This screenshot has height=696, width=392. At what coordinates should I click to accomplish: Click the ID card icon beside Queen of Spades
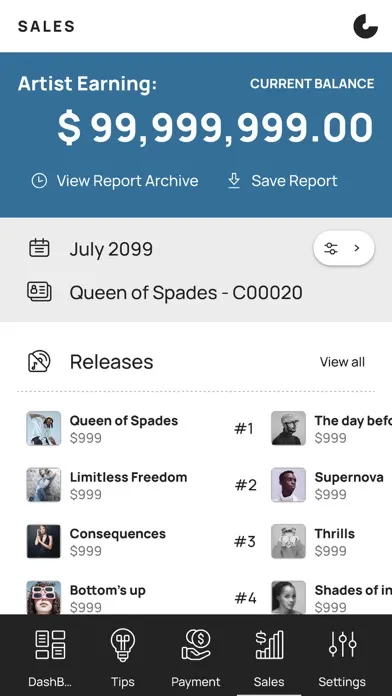point(39,292)
